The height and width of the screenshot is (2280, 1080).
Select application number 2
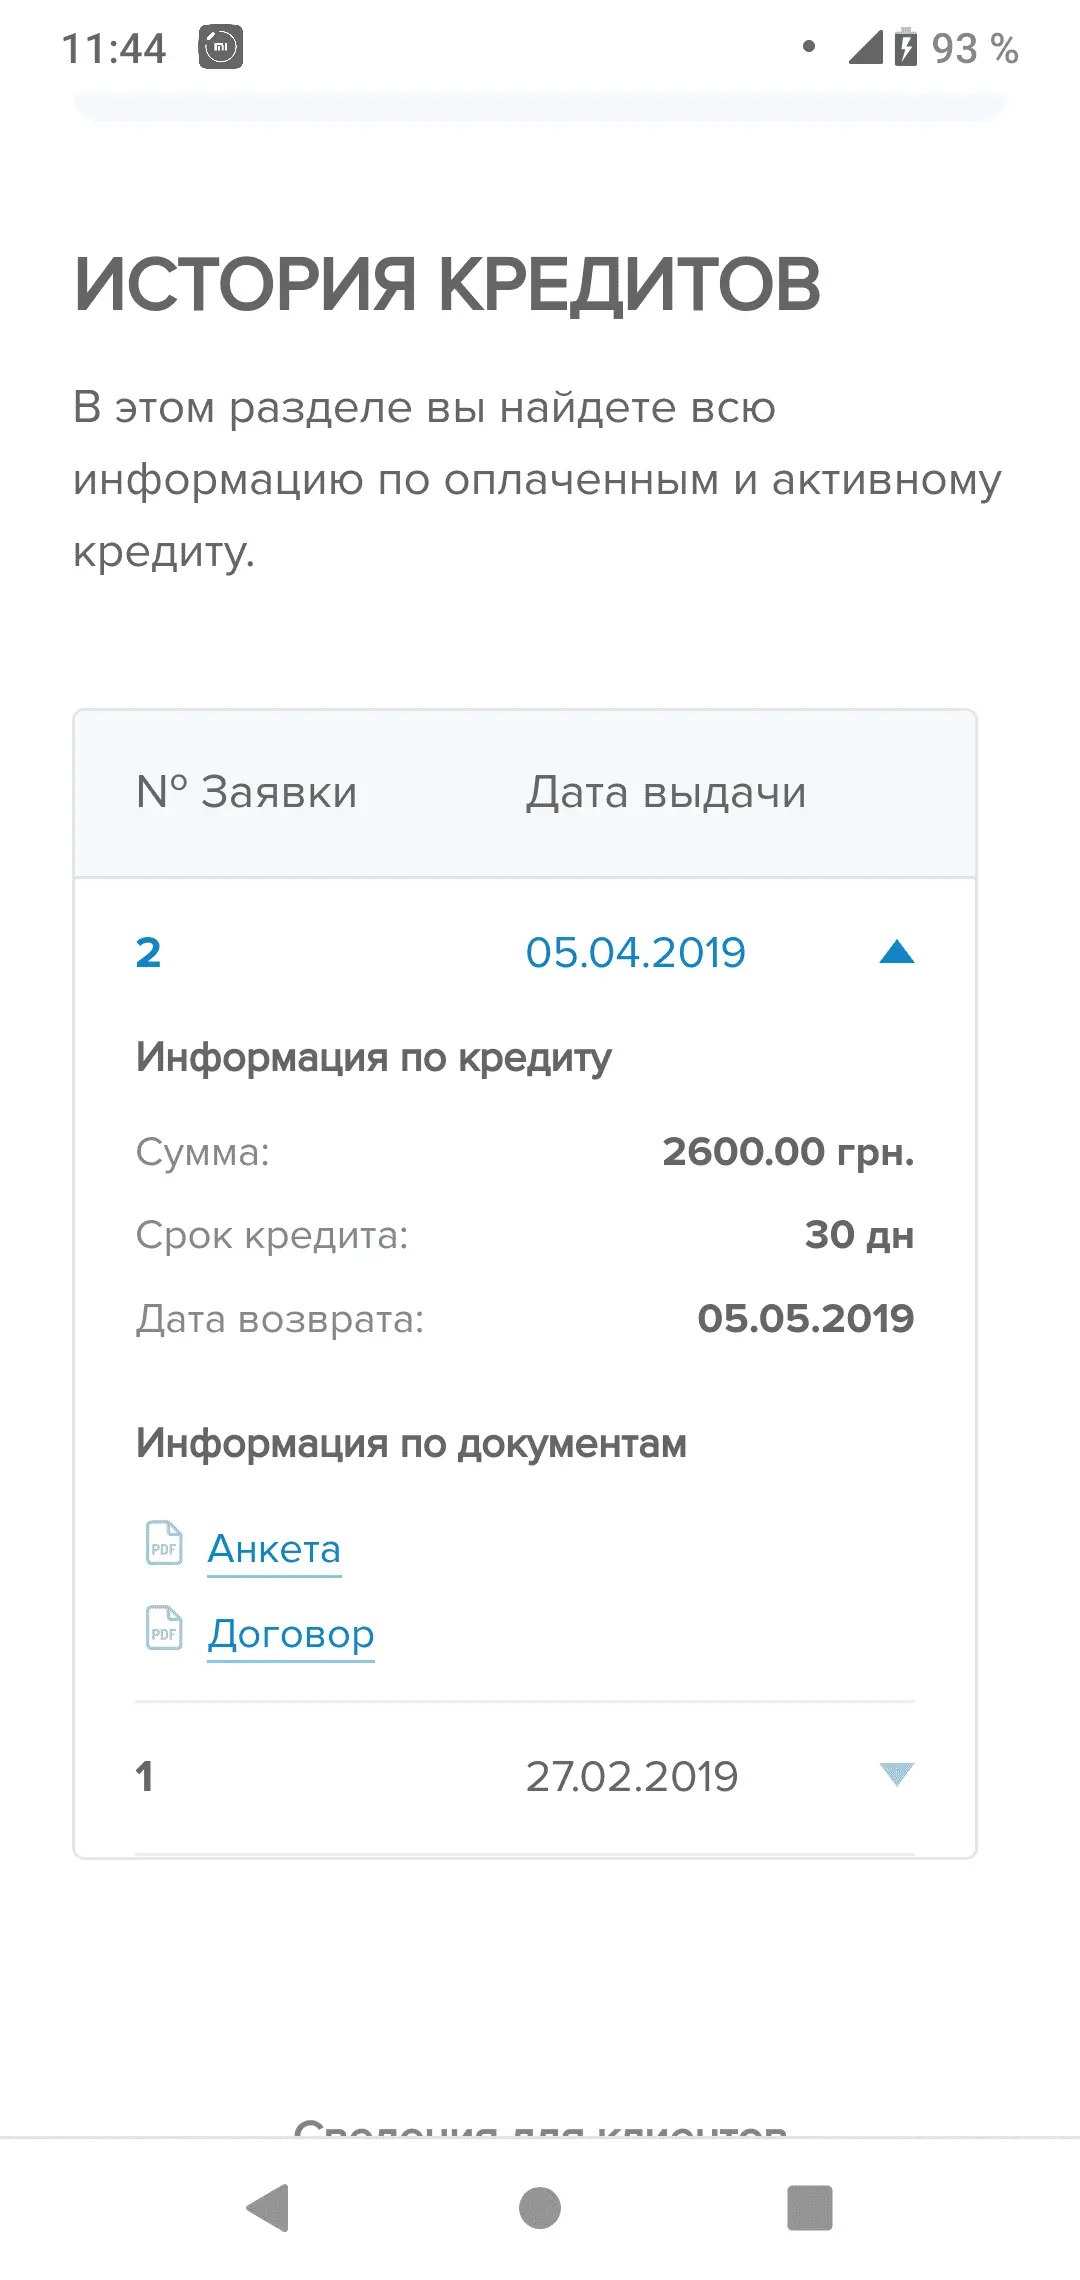click(148, 953)
